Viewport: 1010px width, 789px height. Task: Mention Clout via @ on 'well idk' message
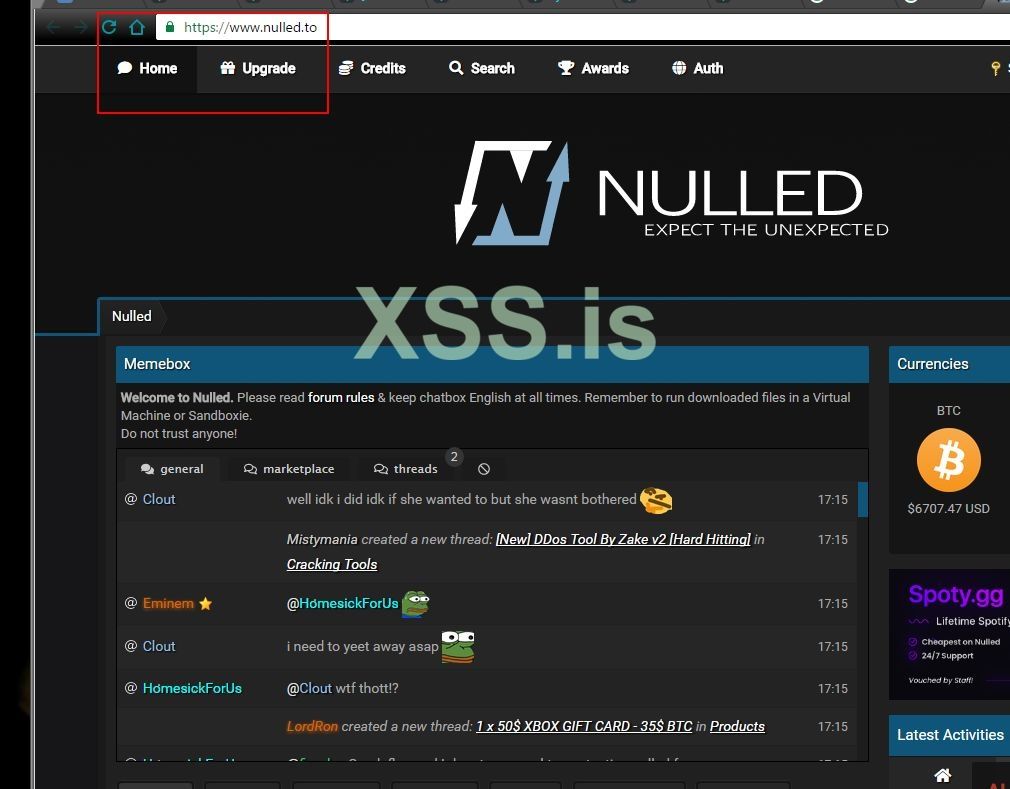tap(131, 499)
